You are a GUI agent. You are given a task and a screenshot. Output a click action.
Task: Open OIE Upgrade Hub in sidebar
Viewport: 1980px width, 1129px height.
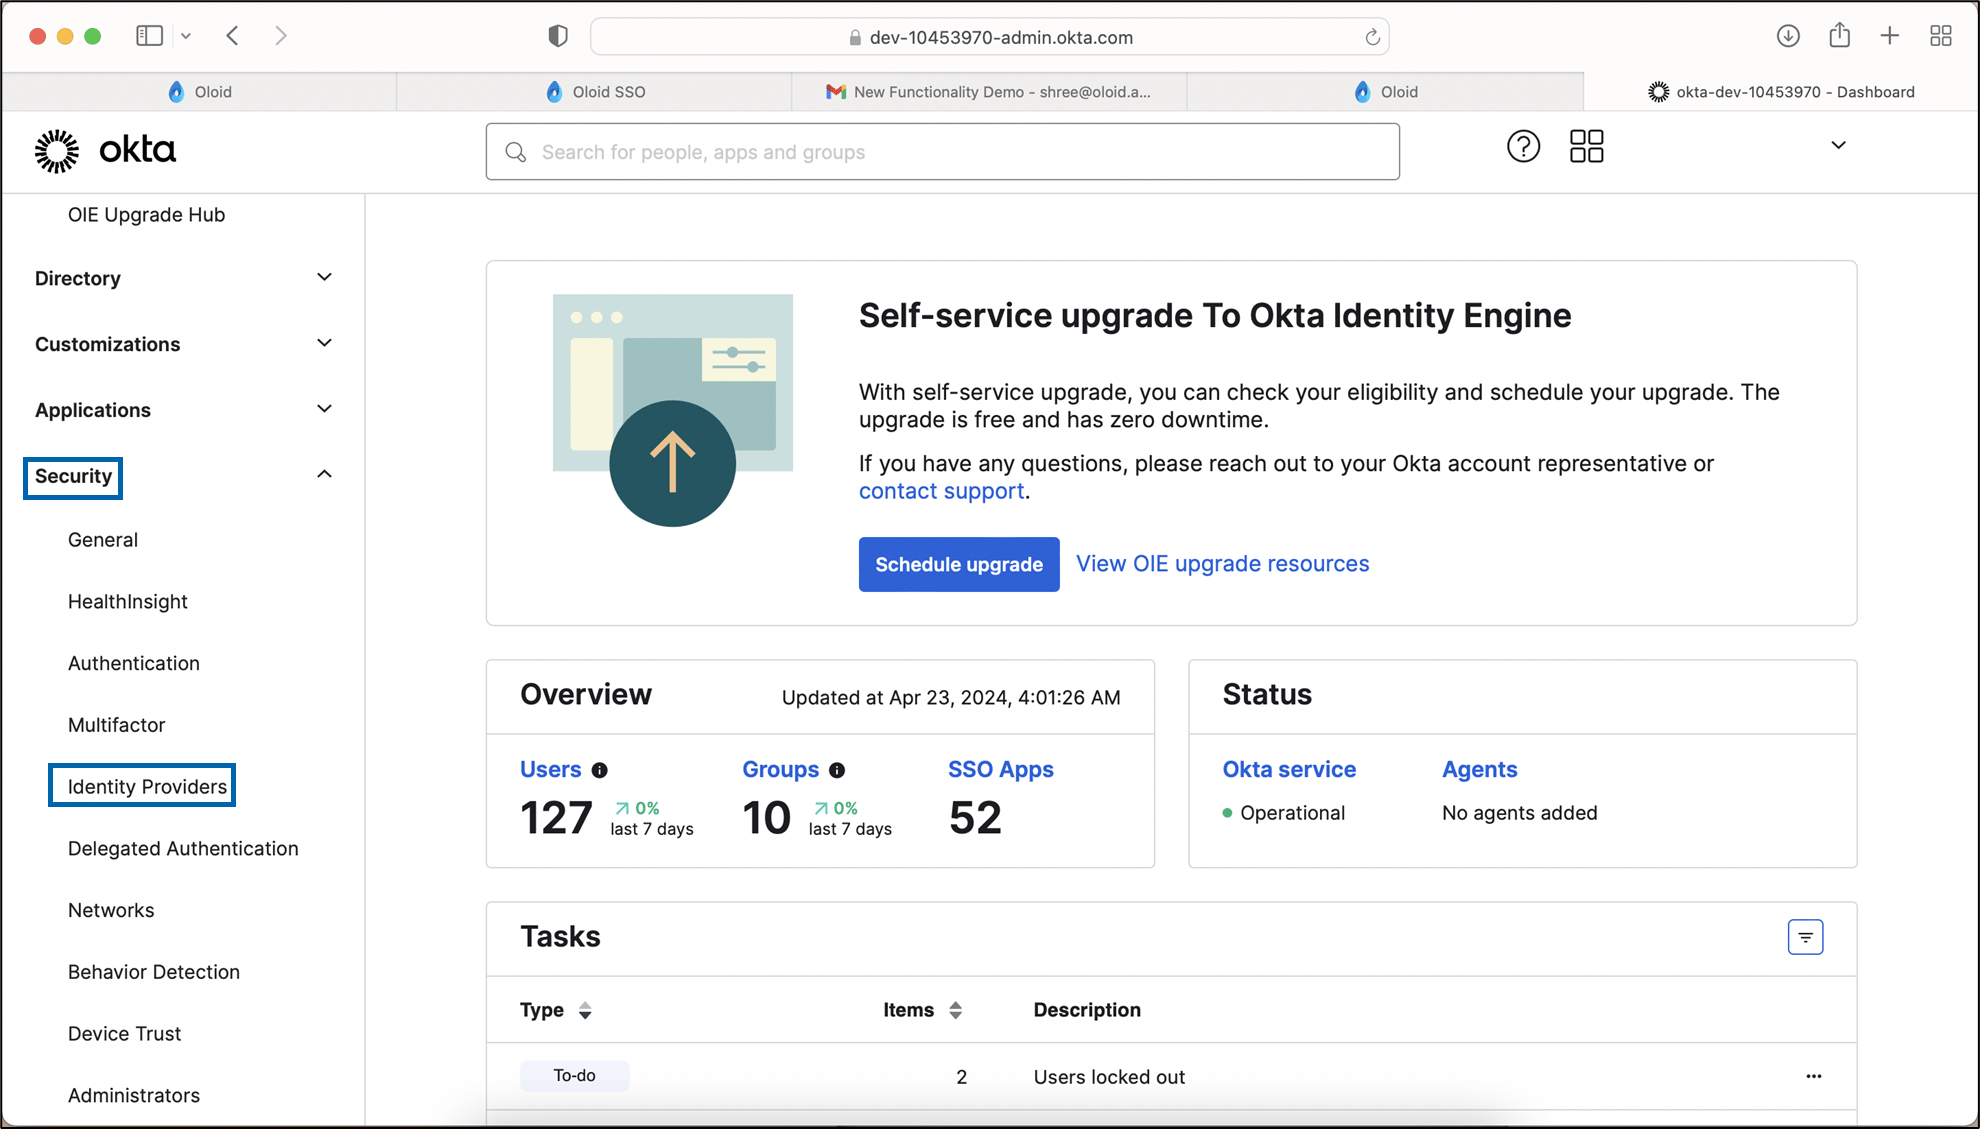(146, 215)
